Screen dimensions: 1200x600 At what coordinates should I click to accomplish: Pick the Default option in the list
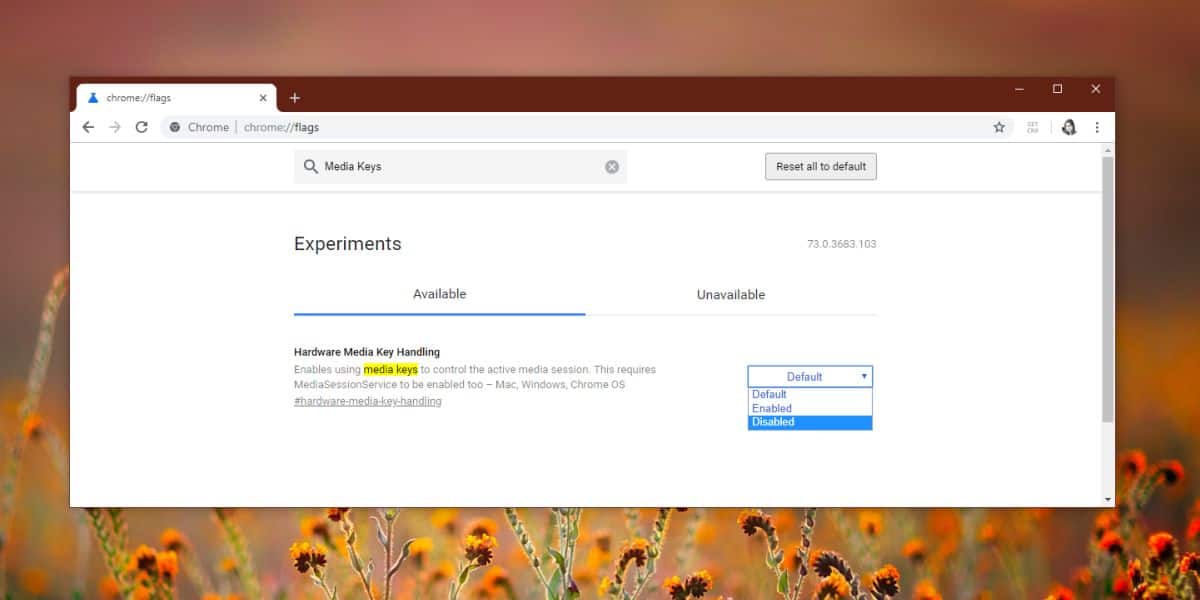tap(810, 394)
